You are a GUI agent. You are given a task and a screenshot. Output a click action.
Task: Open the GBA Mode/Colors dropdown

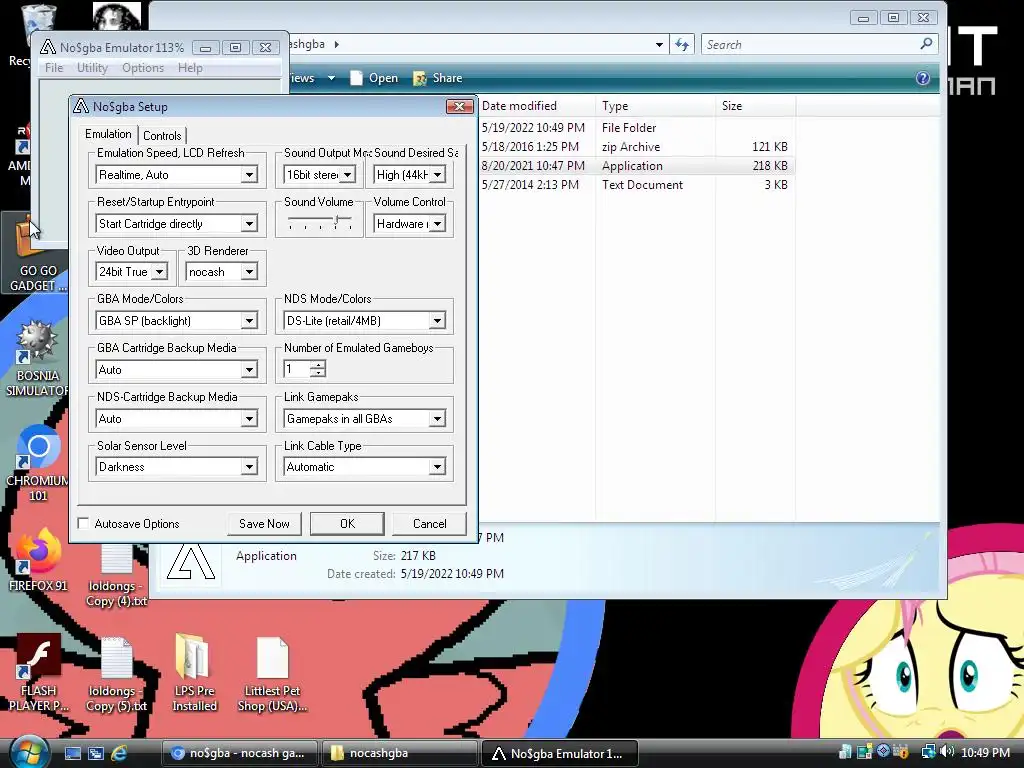(x=249, y=321)
